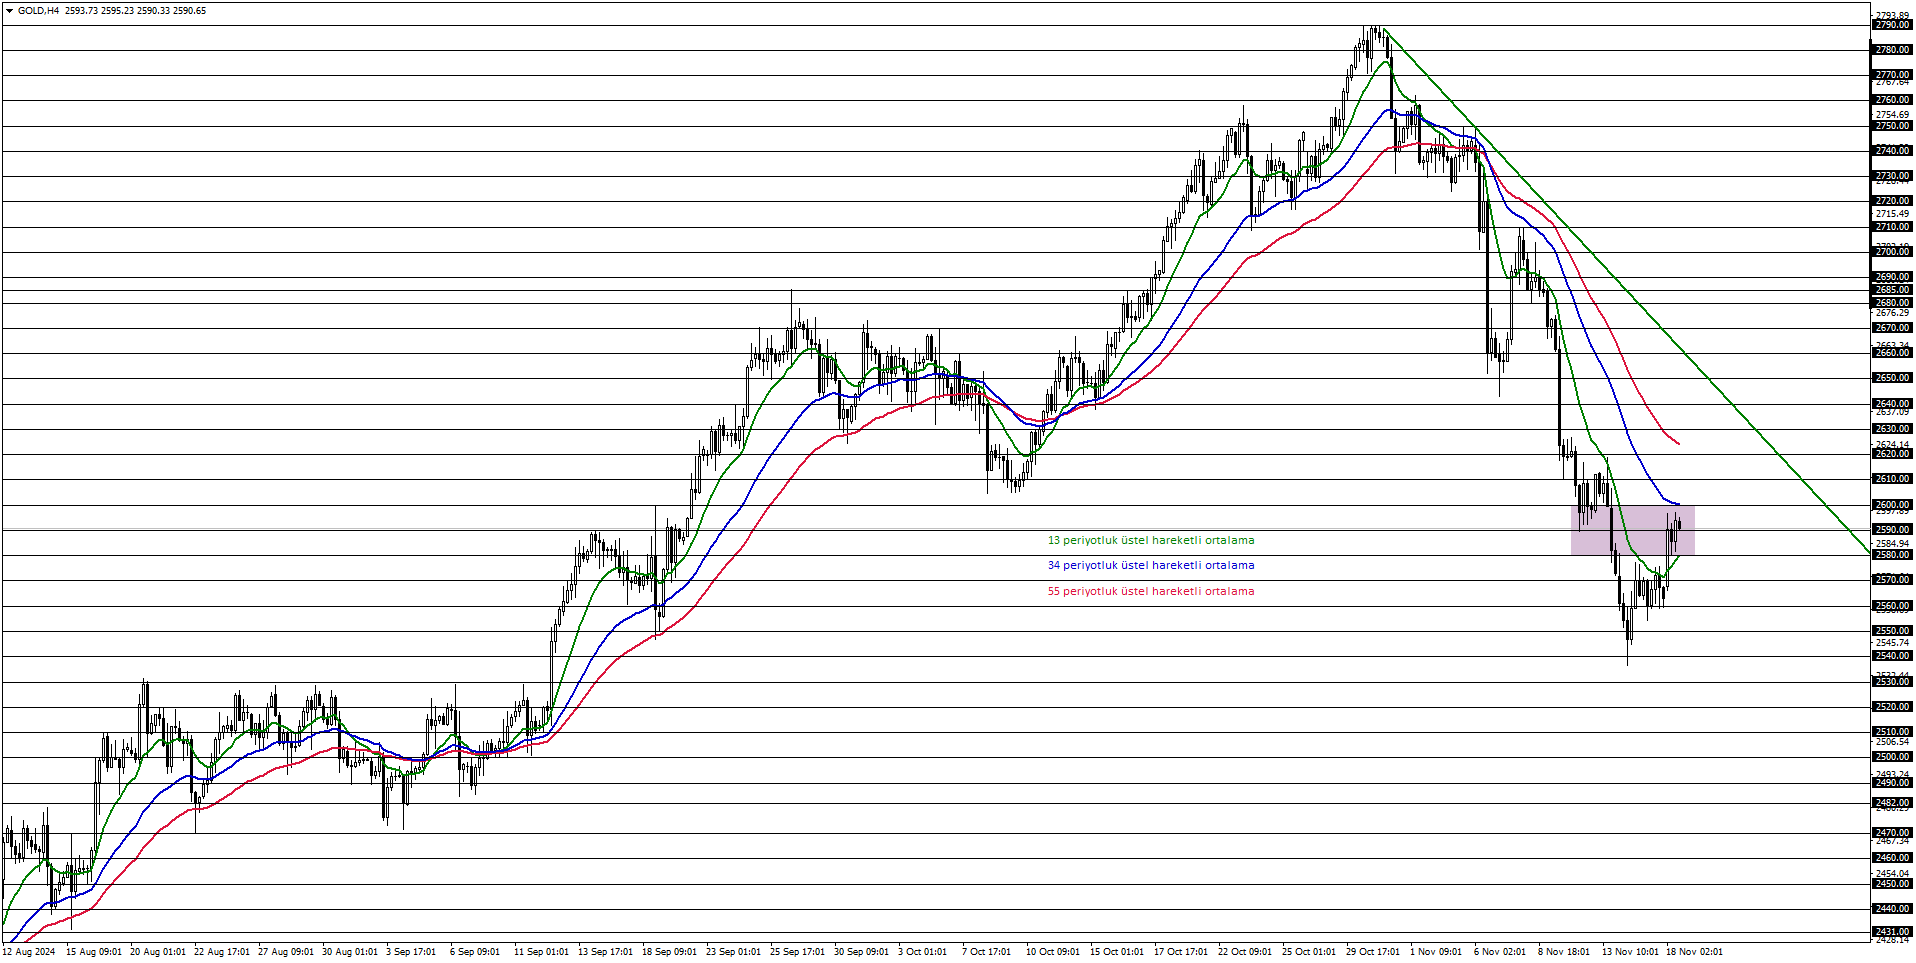Click the 2460.00 price level label
Image resolution: width=1916 pixels, height=963 pixels.
point(1892,858)
